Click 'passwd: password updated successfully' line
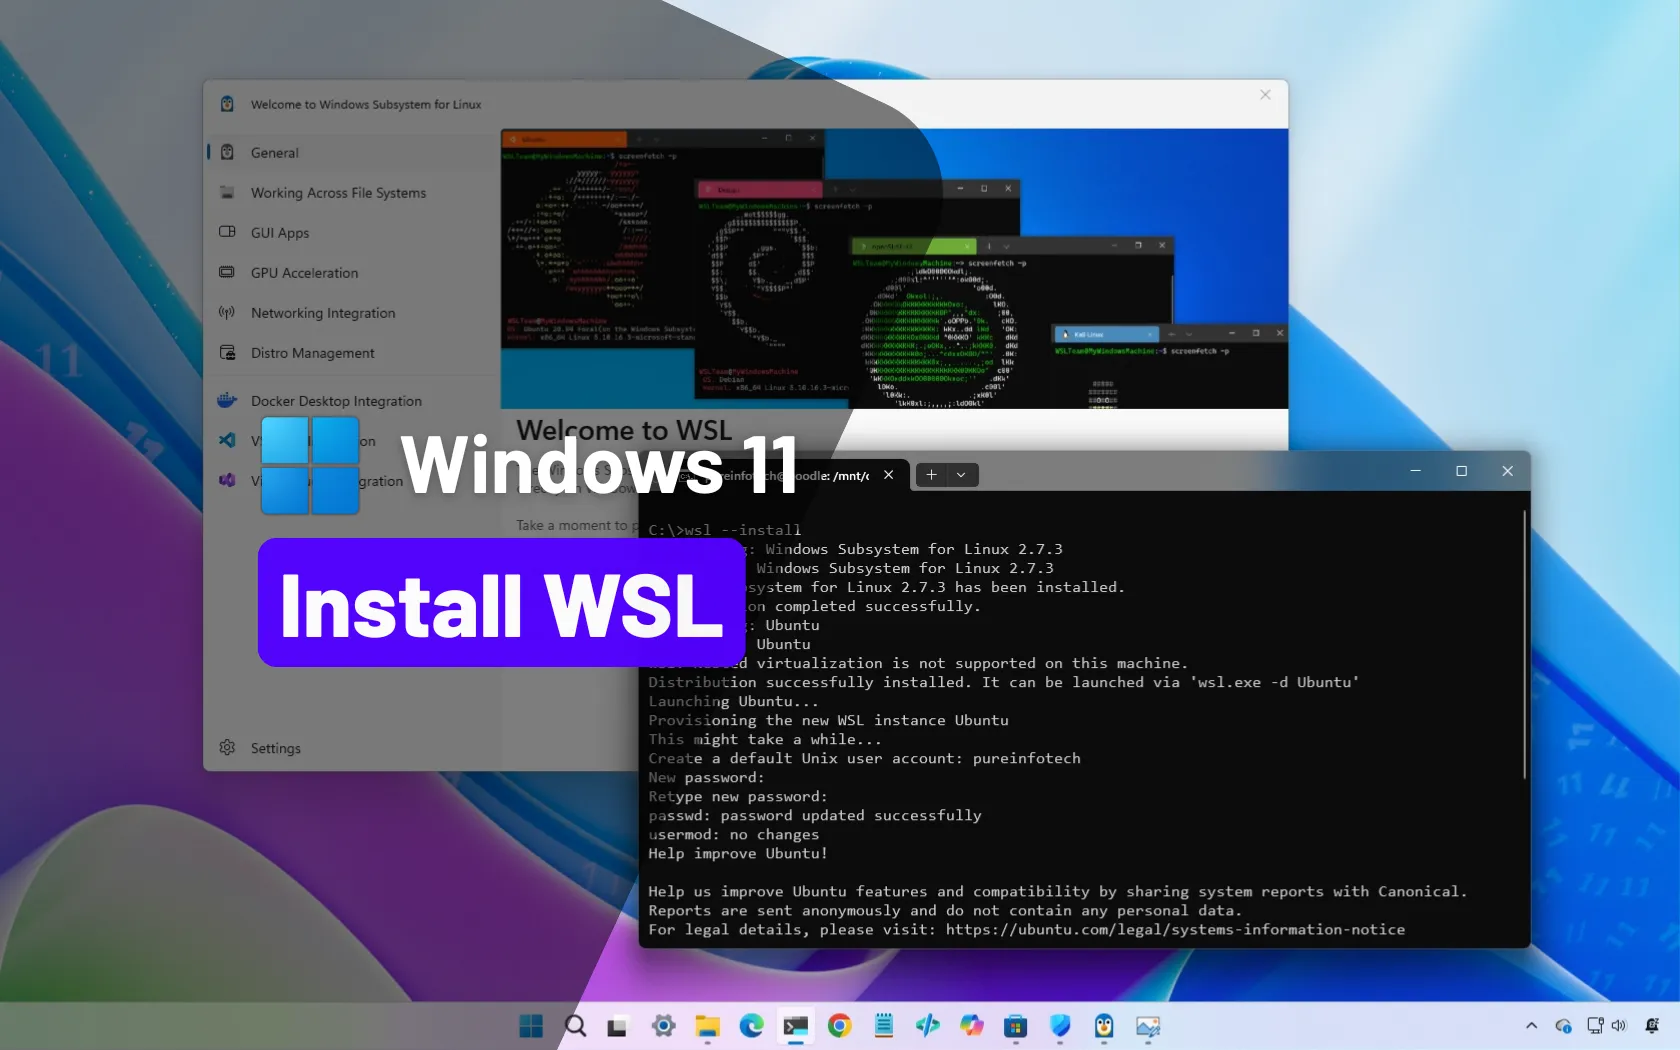The image size is (1680, 1050). pyautogui.click(x=815, y=816)
